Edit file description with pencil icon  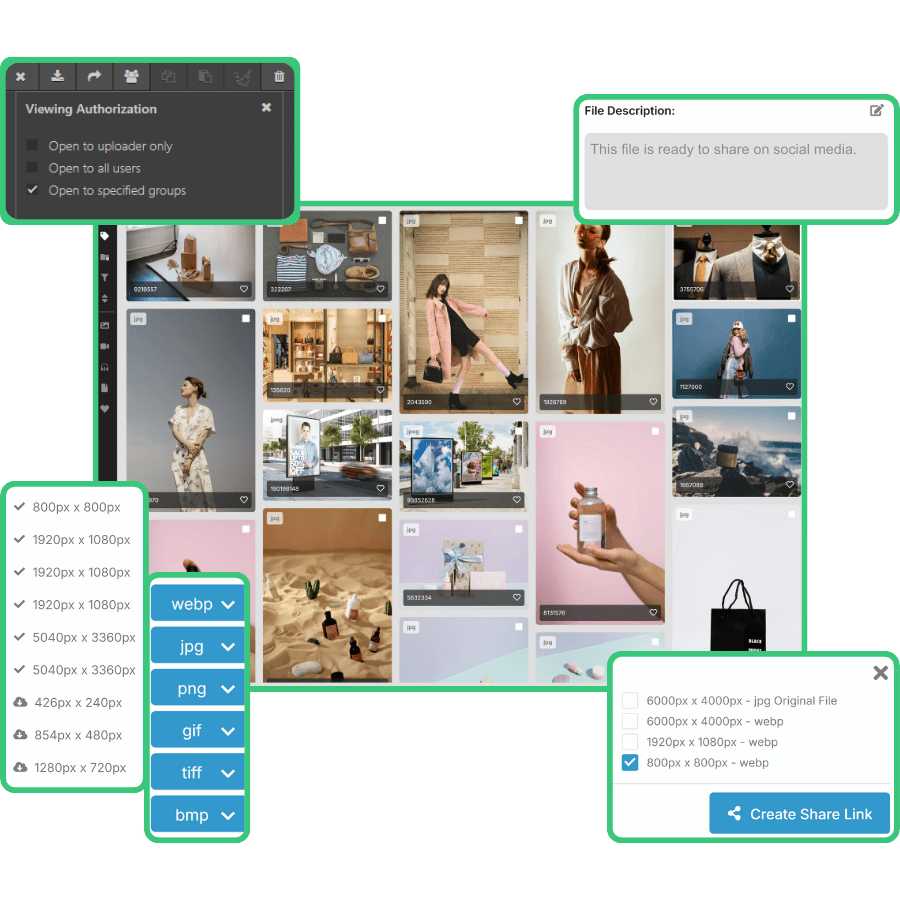pyautogui.click(x=877, y=111)
